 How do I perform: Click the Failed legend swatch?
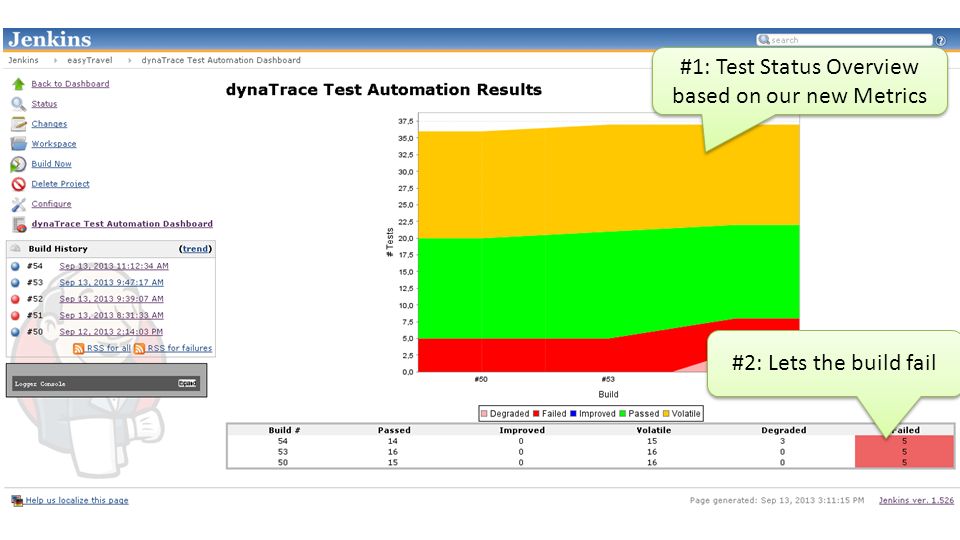click(536, 414)
